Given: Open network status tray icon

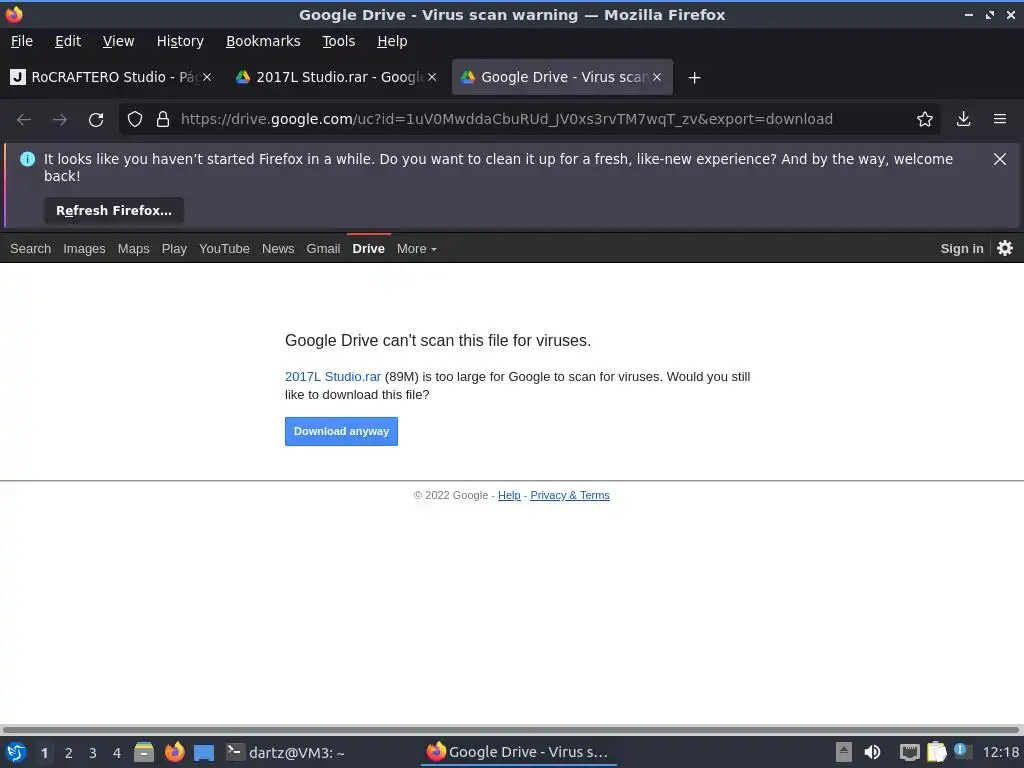Looking at the screenshot, I should pyautogui.click(x=909, y=752).
